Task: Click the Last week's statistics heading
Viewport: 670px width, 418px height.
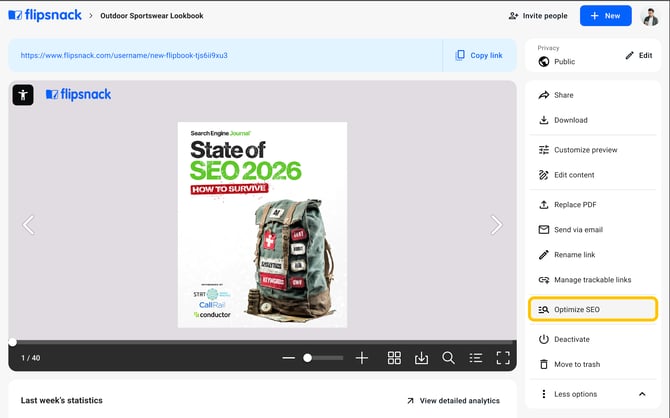Action: [62, 400]
